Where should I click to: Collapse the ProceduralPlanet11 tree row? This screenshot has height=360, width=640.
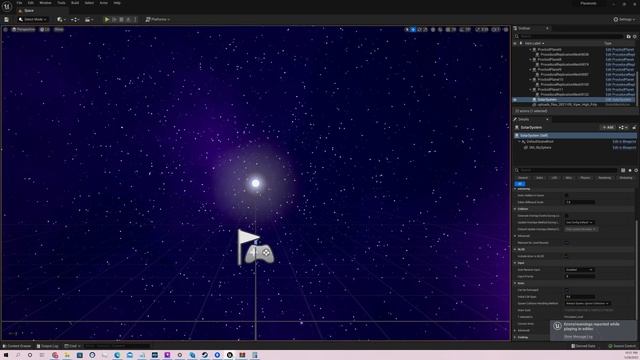pos(531,89)
